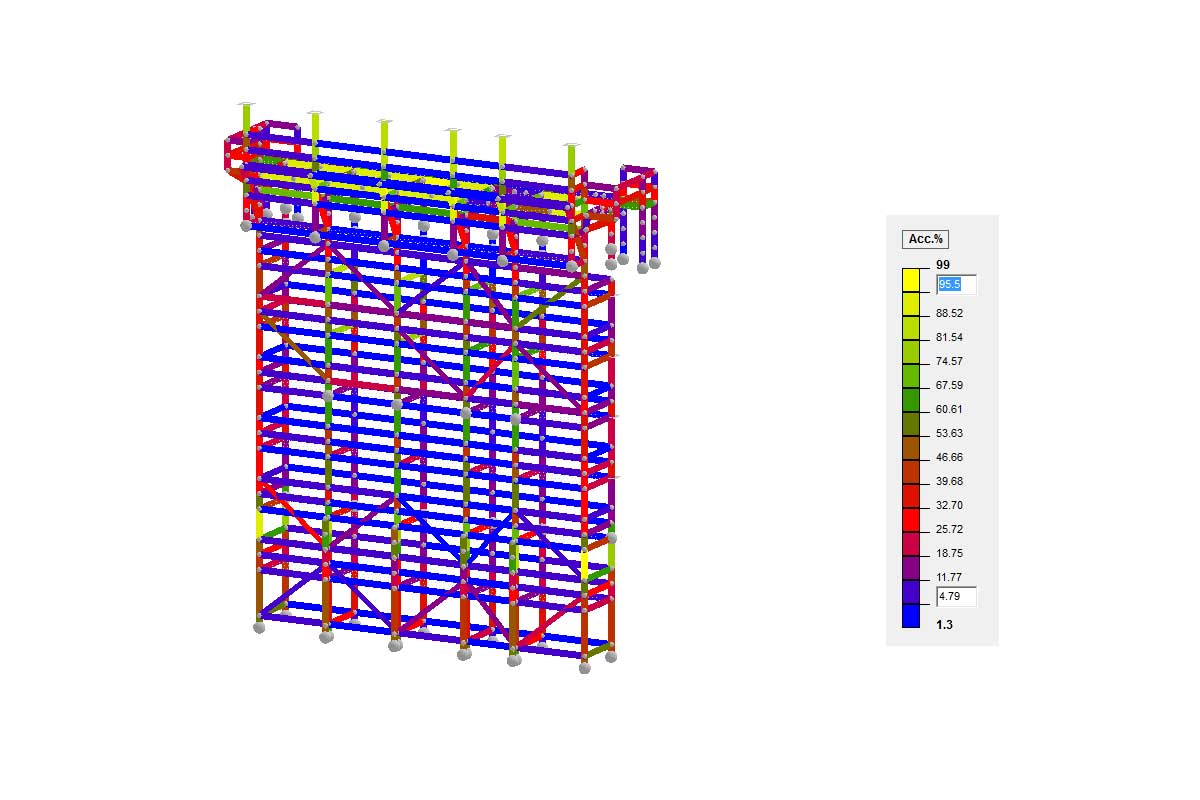Click the 88.52 legend value

(x=949, y=313)
